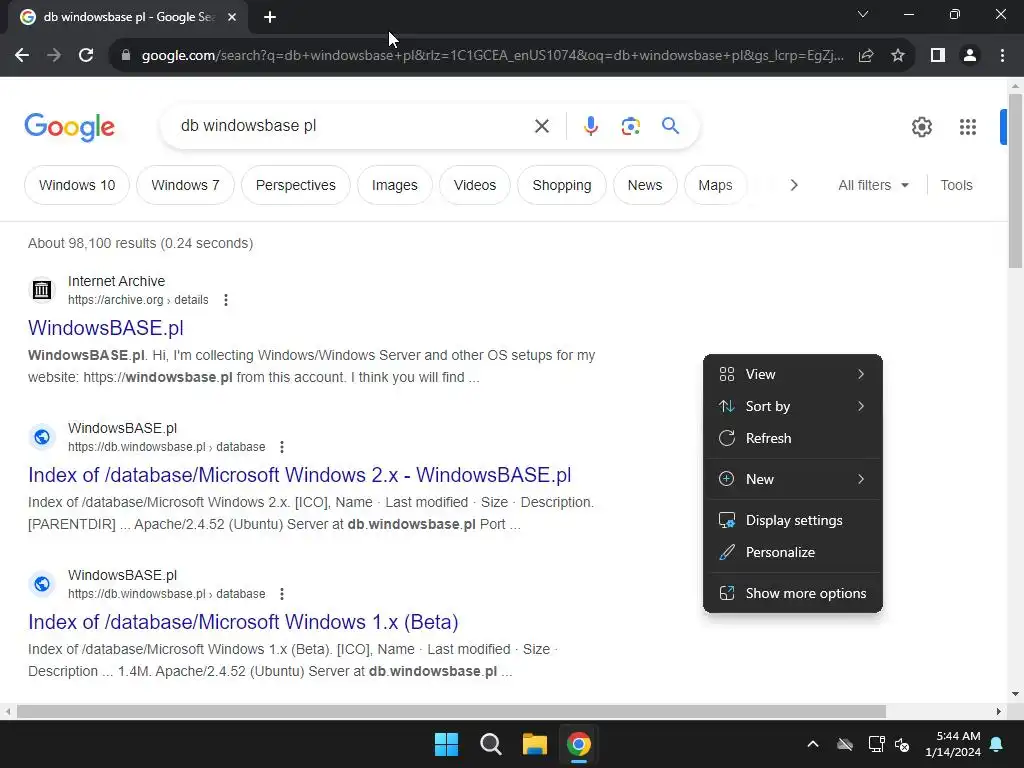Open more options for Windows 2.x result
The height and width of the screenshot is (768, 1024).
(282, 447)
